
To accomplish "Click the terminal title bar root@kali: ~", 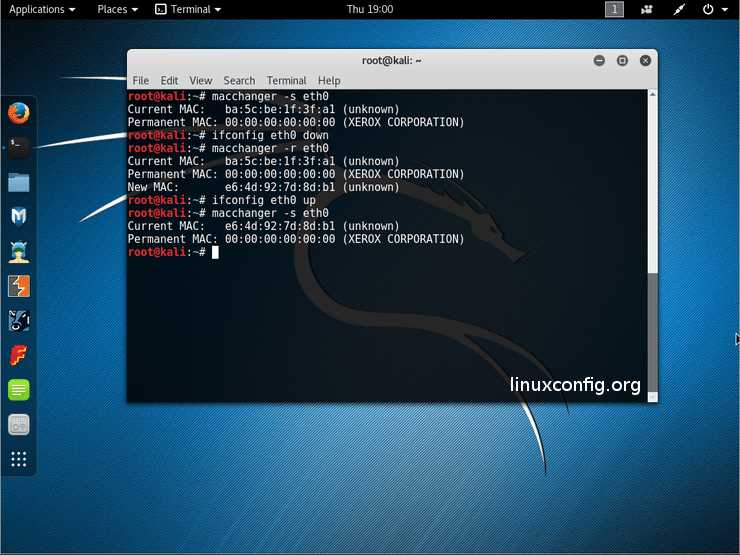I will click(x=392, y=60).
